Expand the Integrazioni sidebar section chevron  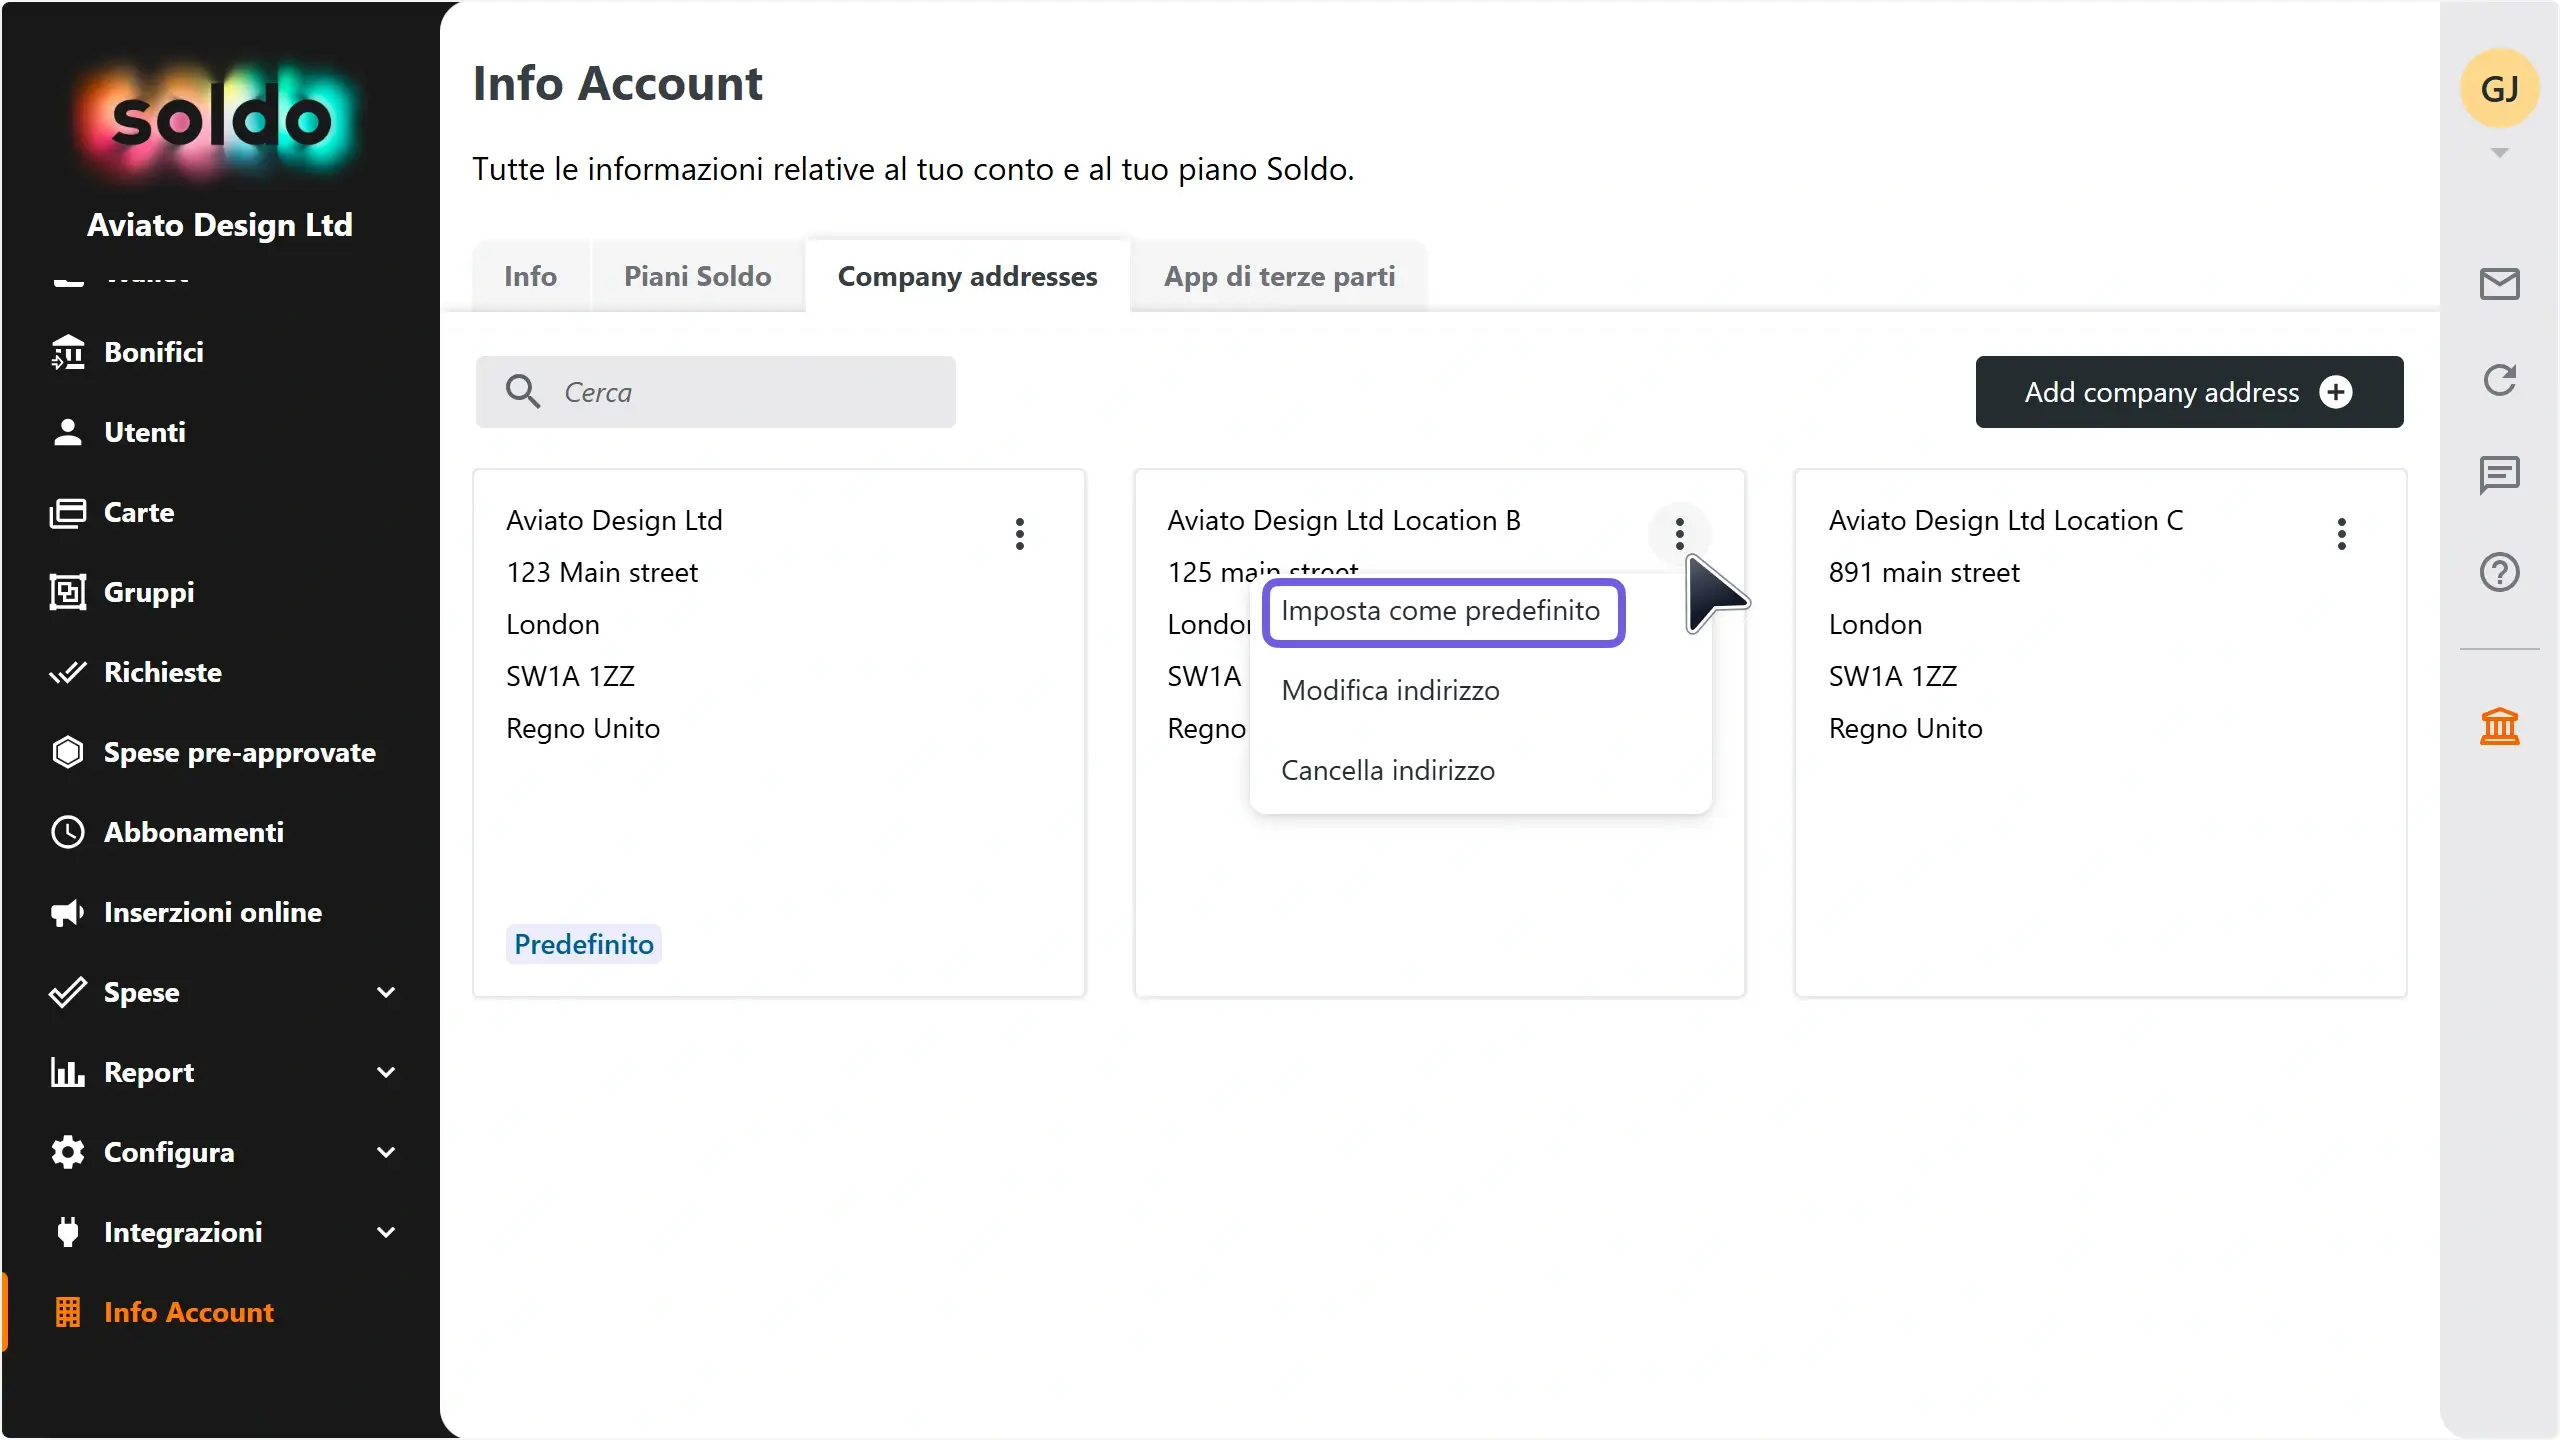pyautogui.click(x=386, y=1232)
